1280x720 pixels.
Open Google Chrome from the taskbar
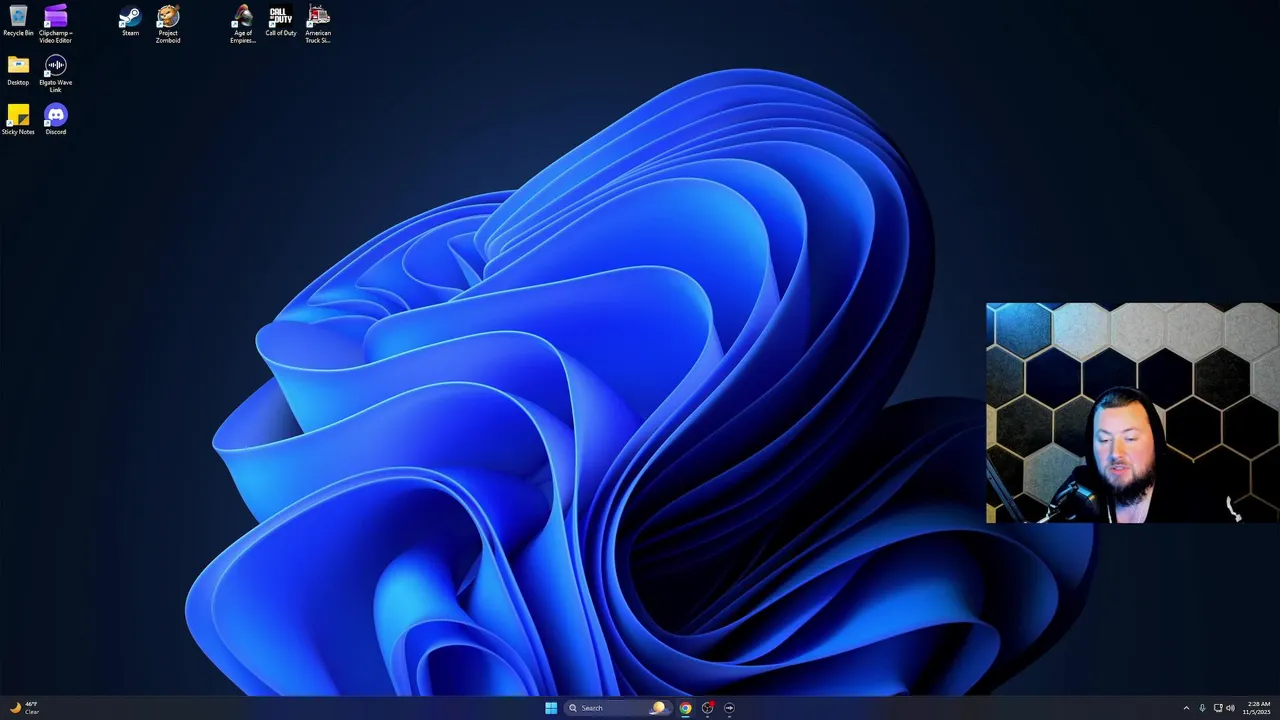[x=685, y=708]
